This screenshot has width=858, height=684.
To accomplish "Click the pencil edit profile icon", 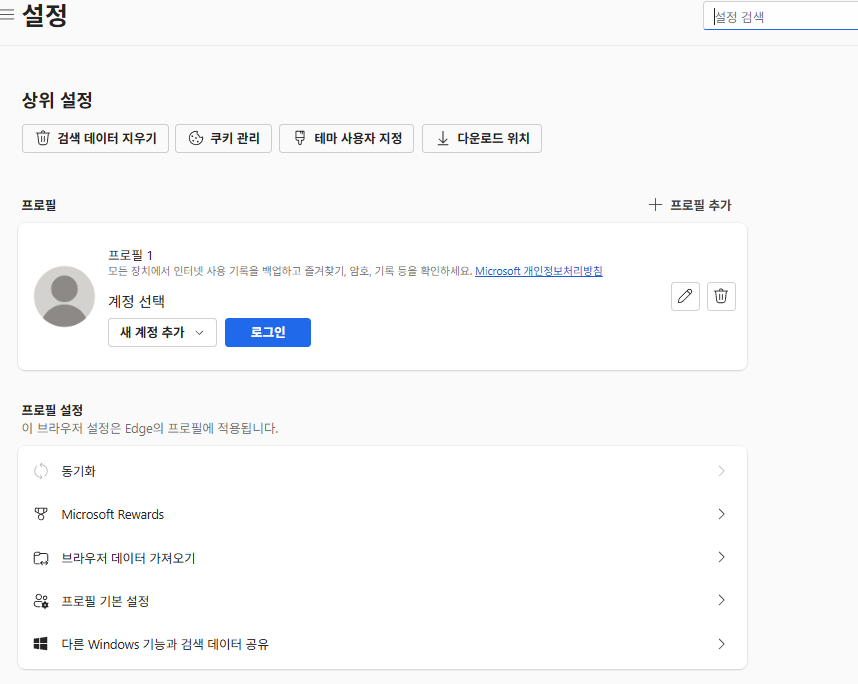I will click(x=685, y=296).
